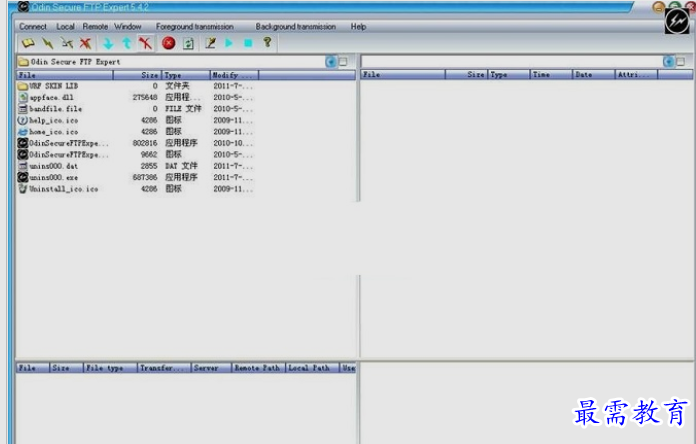The image size is (696, 444).
Task: Click the local path field Odin Secure FTP Expert
Action: coord(170,62)
